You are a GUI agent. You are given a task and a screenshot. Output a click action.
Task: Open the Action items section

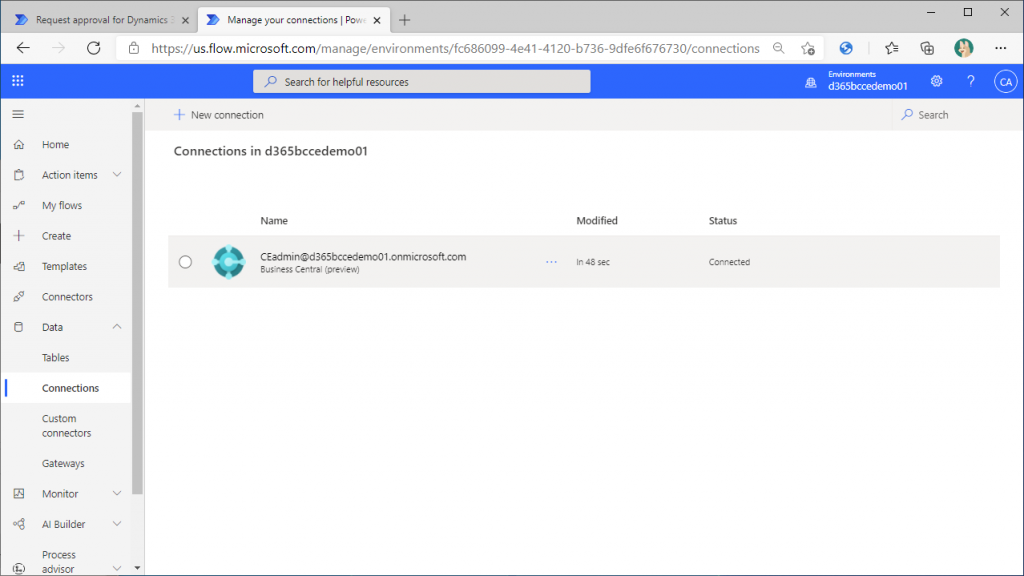point(69,175)
